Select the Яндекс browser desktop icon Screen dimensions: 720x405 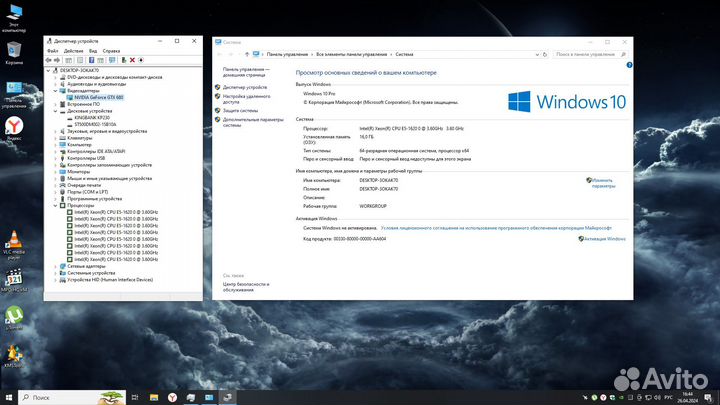click(x=14, y=128)
